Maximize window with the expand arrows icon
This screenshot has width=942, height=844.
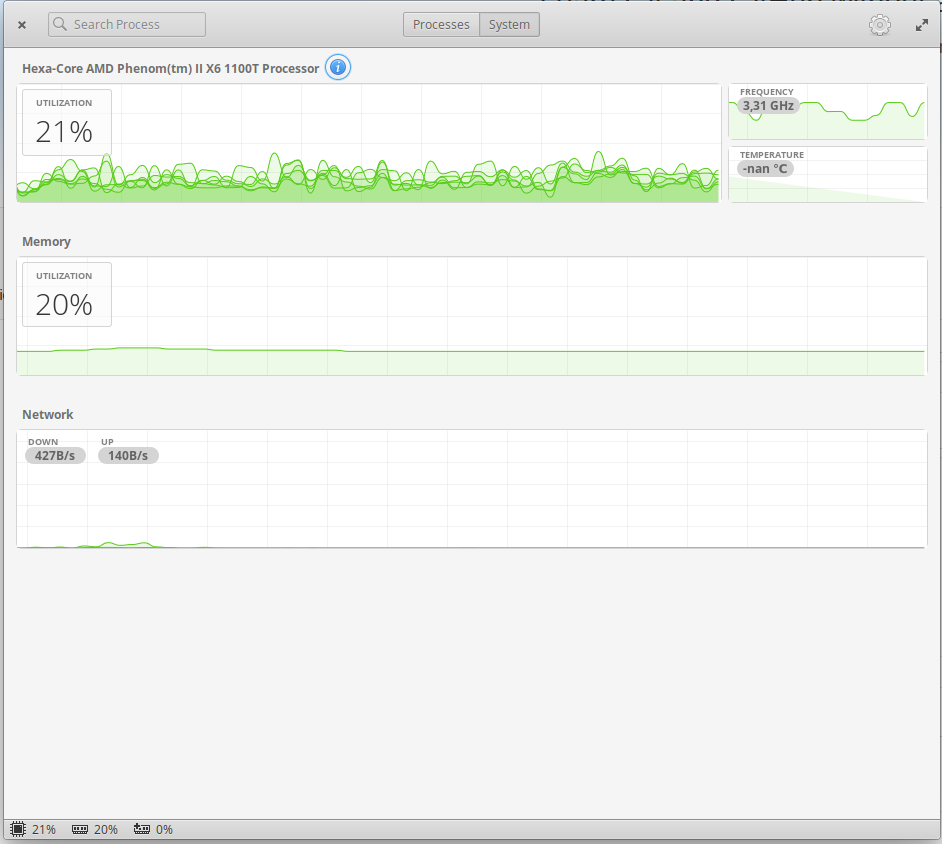[922, 25]
